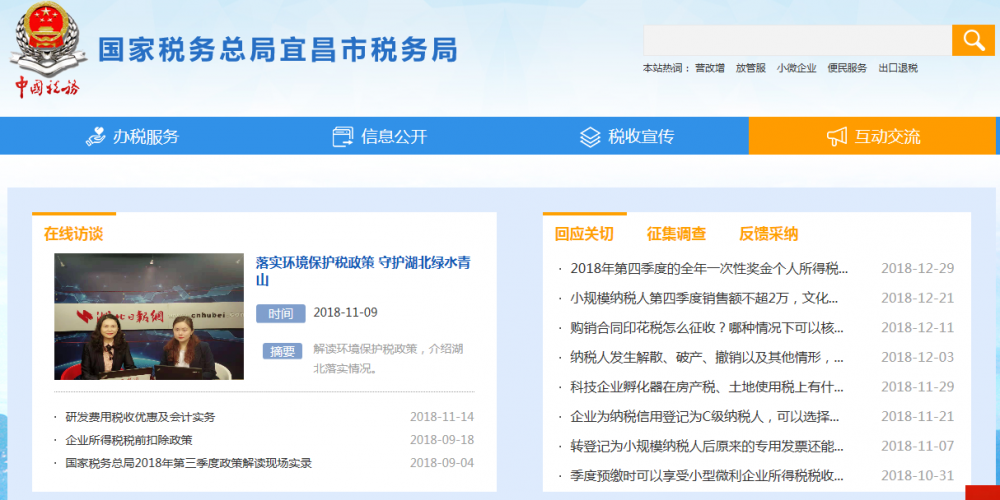
Task: Open the 放管服 hot keyword link
Action: [750, 68]
